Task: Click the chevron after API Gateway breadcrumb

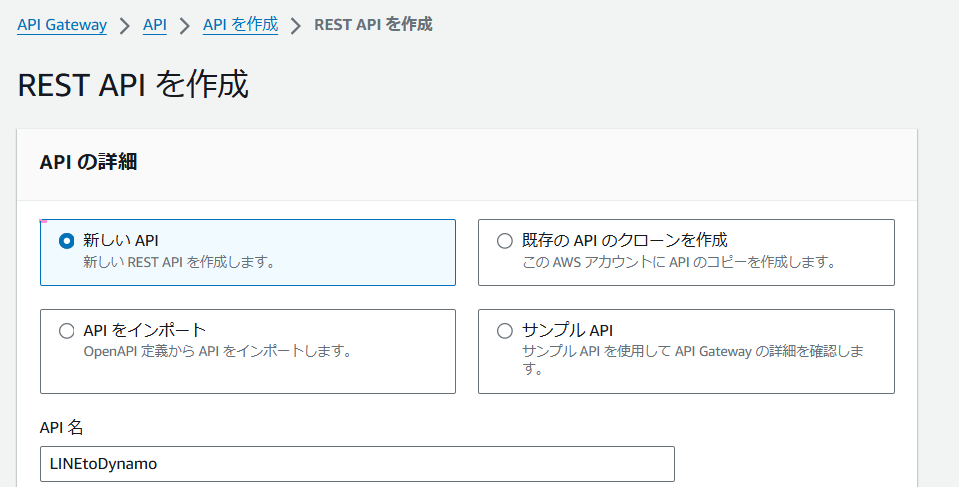Action: click(x=125, y=26)
